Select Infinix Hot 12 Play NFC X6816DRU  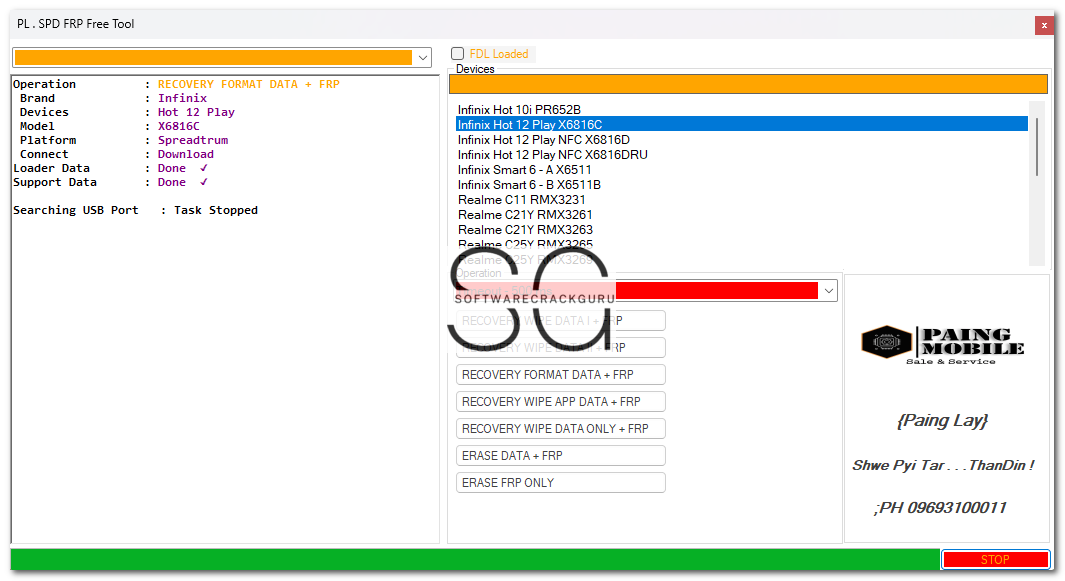coord(742,154)
